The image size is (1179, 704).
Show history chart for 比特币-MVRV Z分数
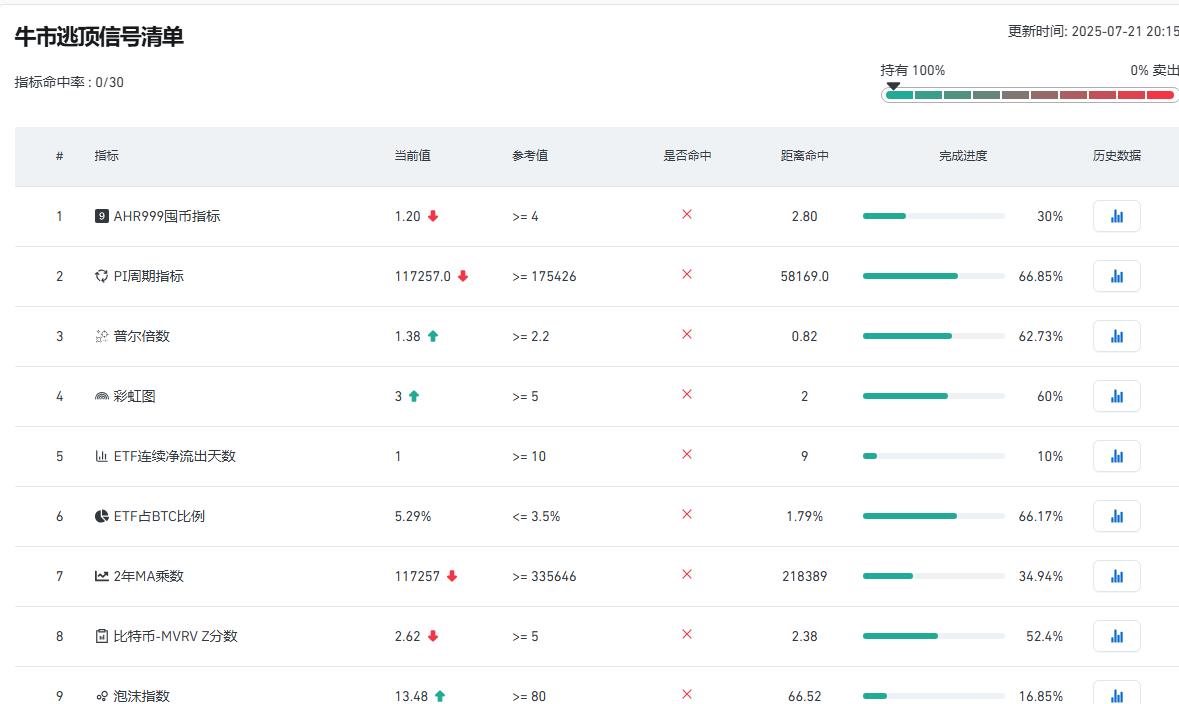point(1116,636)
